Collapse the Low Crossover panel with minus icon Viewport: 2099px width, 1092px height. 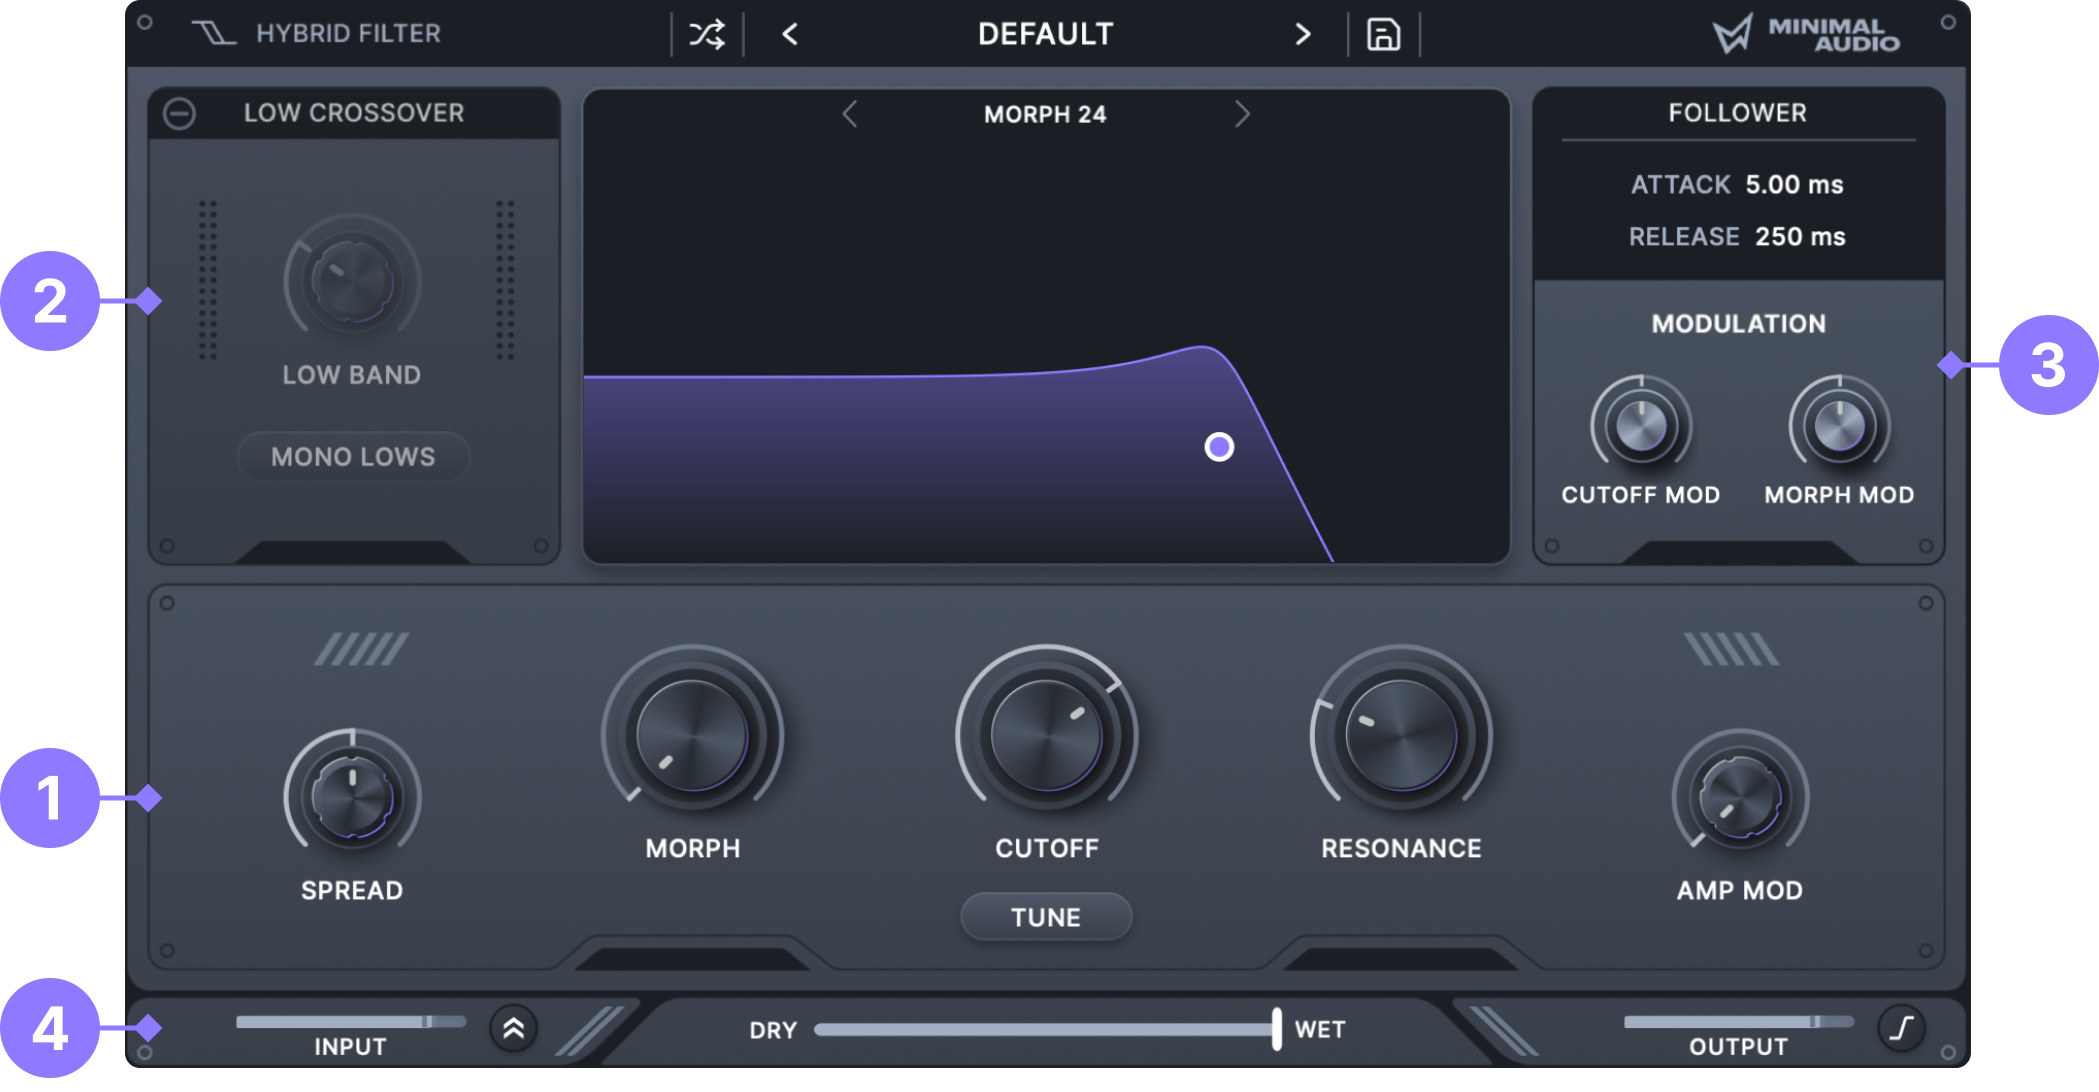180,112
